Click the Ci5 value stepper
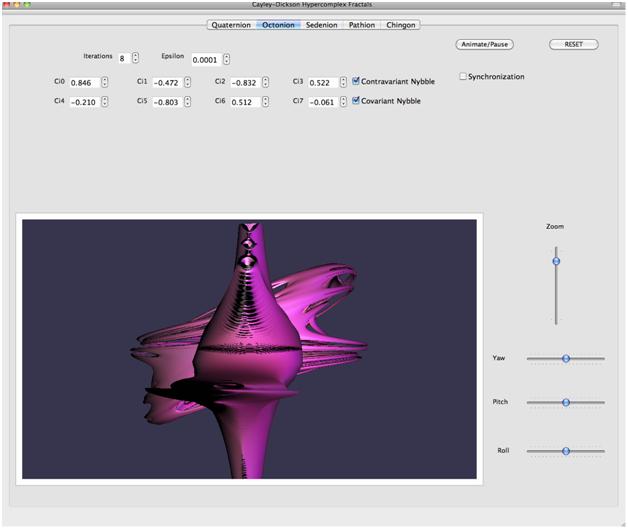 click(x=187, y=102)
